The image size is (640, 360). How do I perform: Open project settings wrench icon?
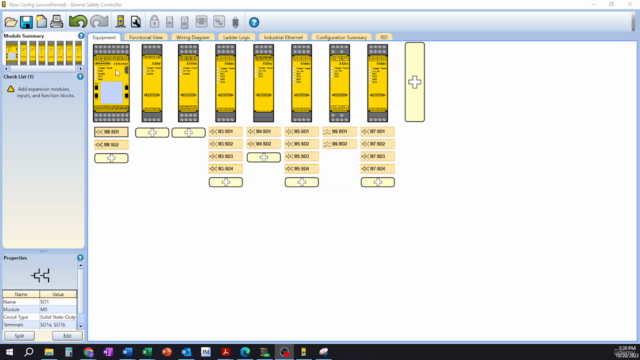point(136,22)
